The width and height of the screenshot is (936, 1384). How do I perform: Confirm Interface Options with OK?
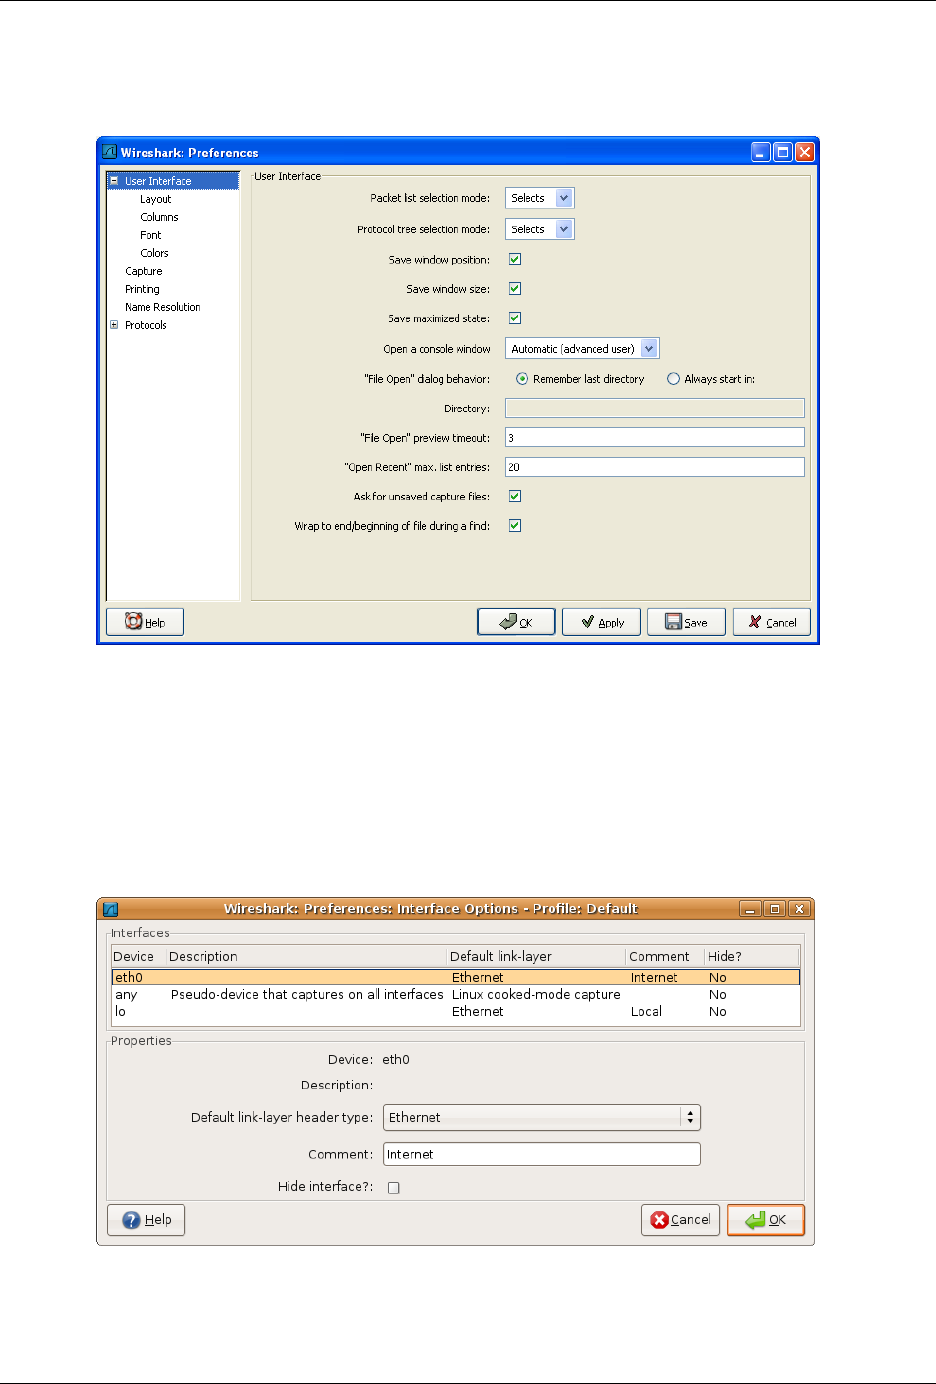[x=766, y=1220]
